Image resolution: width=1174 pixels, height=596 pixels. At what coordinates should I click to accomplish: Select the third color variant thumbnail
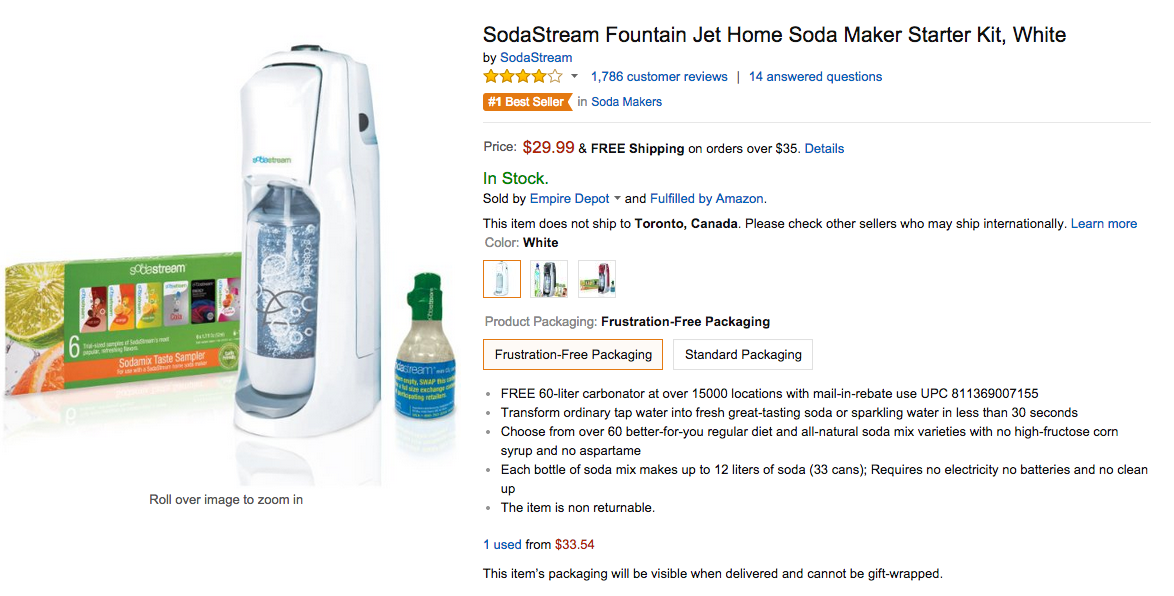pyautogui.click(x=597, y=278)
